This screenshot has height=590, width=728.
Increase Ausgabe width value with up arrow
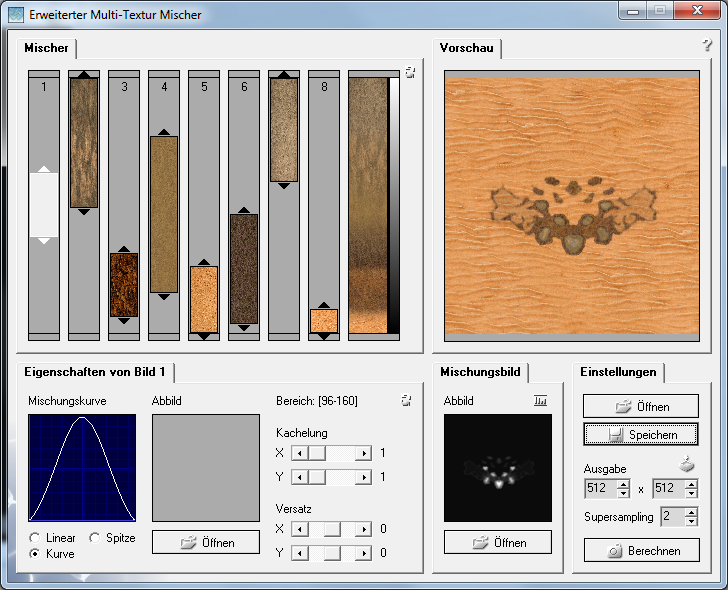coord(623,484)
